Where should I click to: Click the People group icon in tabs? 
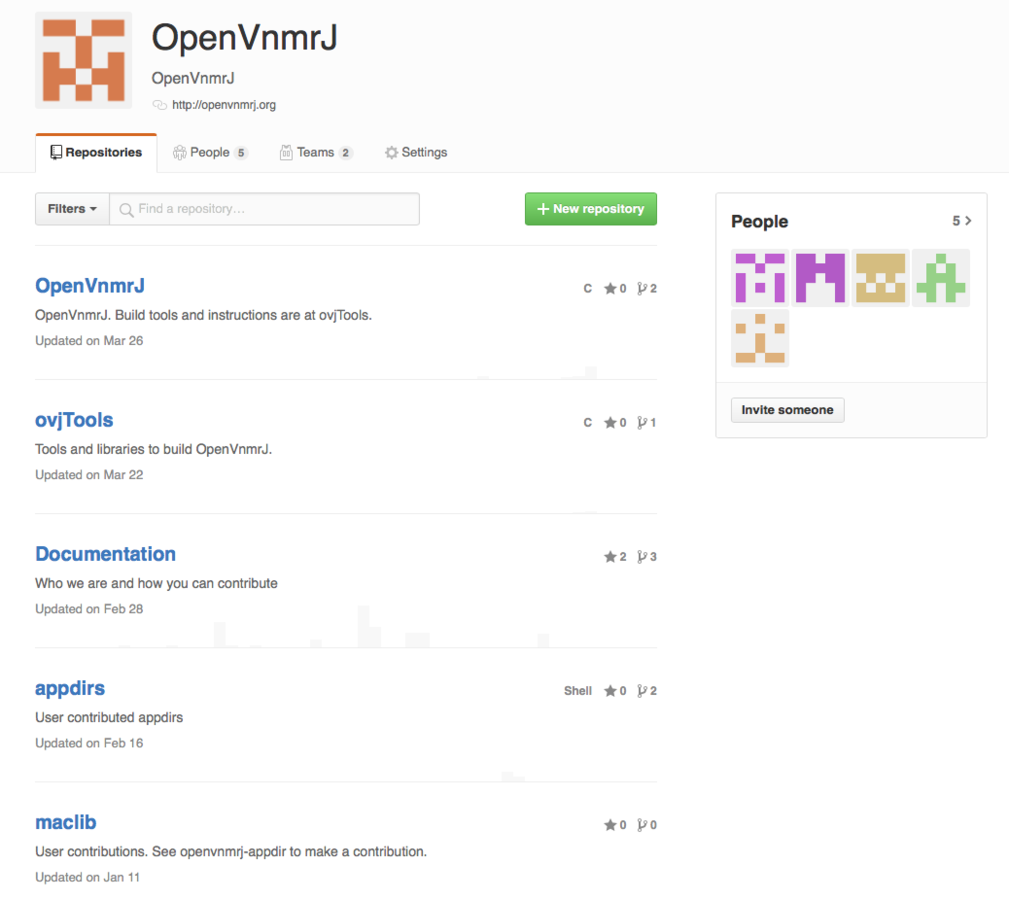(180, 152)
